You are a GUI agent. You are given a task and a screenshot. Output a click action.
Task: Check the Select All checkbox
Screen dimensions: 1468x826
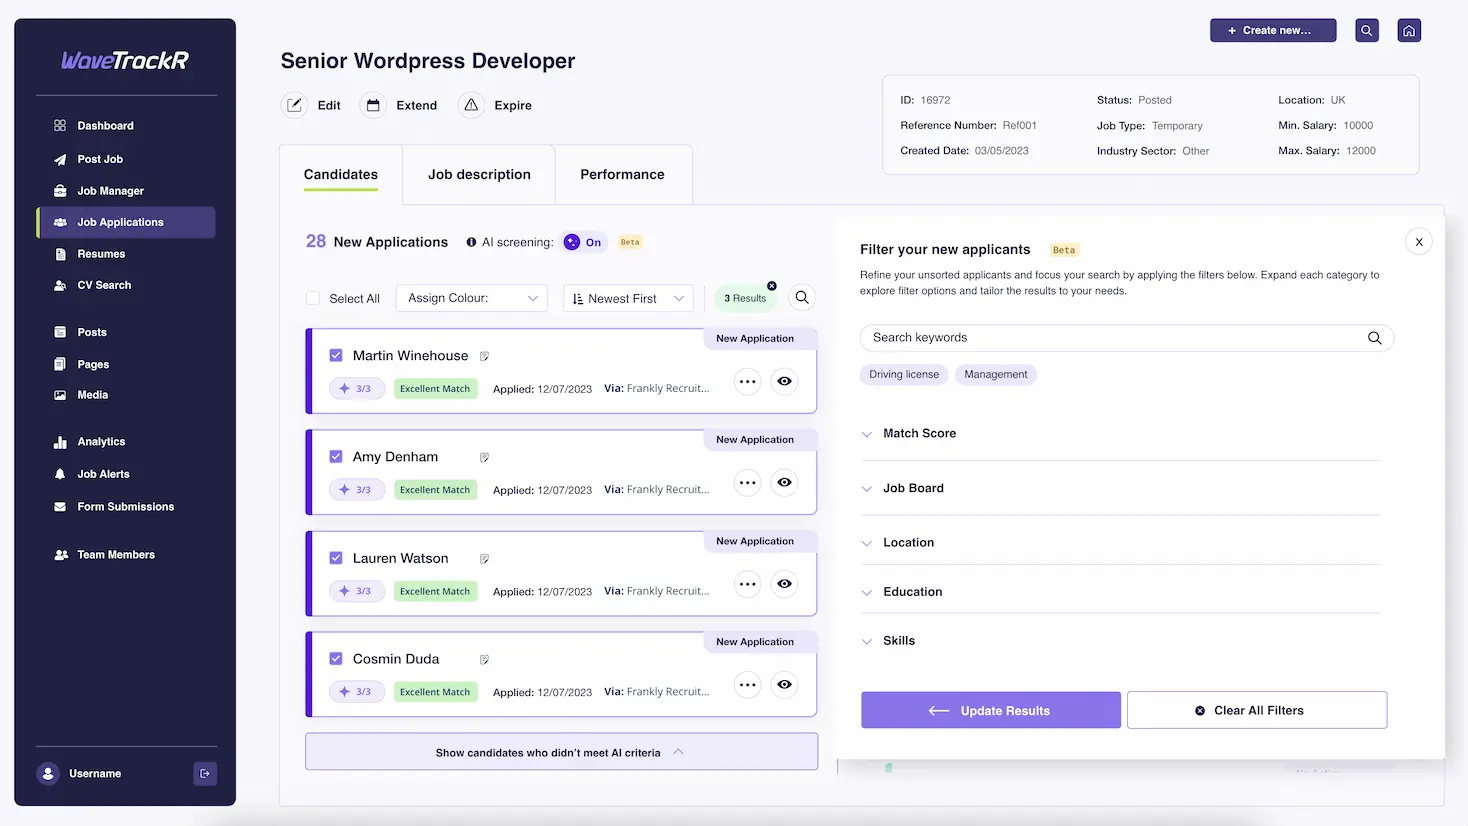pyautogui.click(x=315, y=298)
